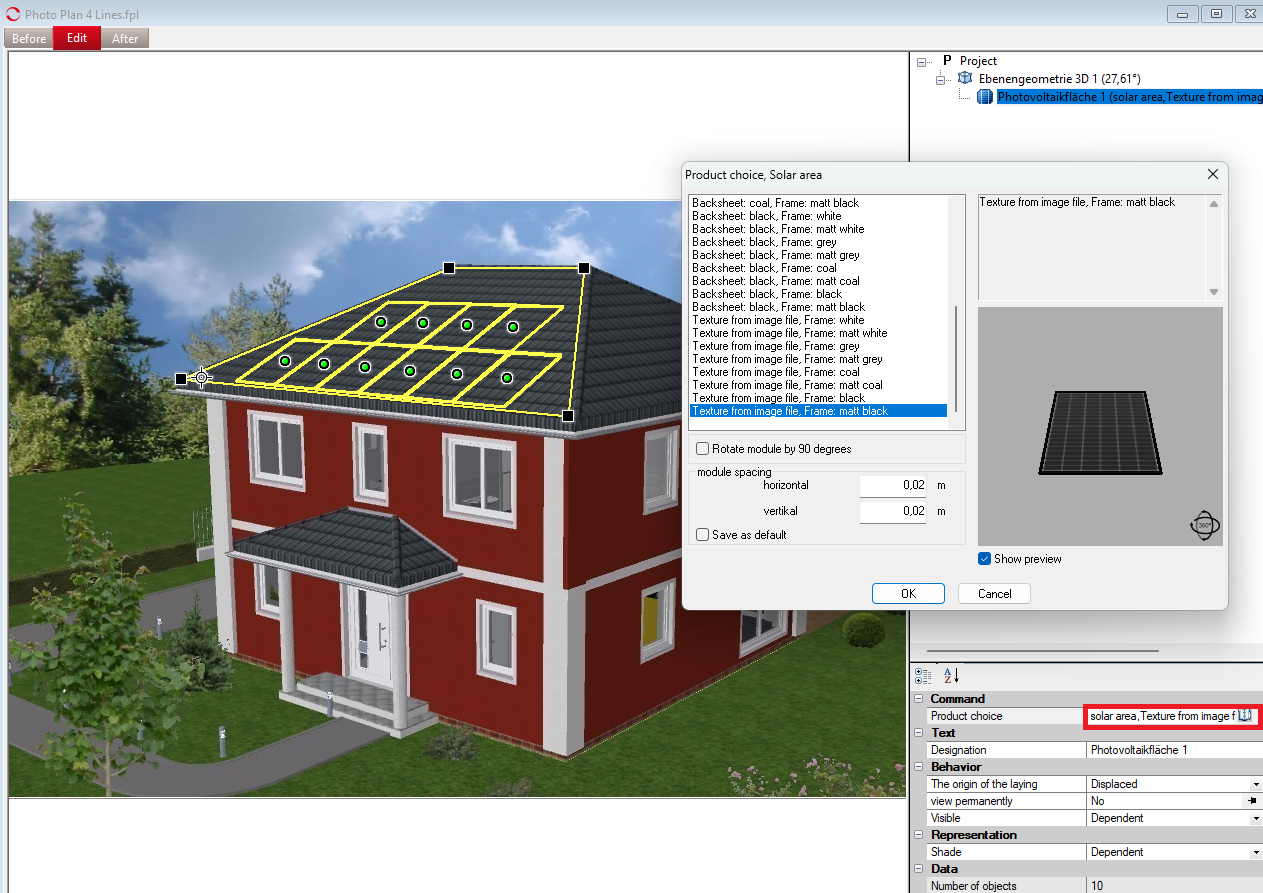Select Ebenengeometrie 3D 1 (27,61°) tree item
The image size is (1263, 893).
1059,78
